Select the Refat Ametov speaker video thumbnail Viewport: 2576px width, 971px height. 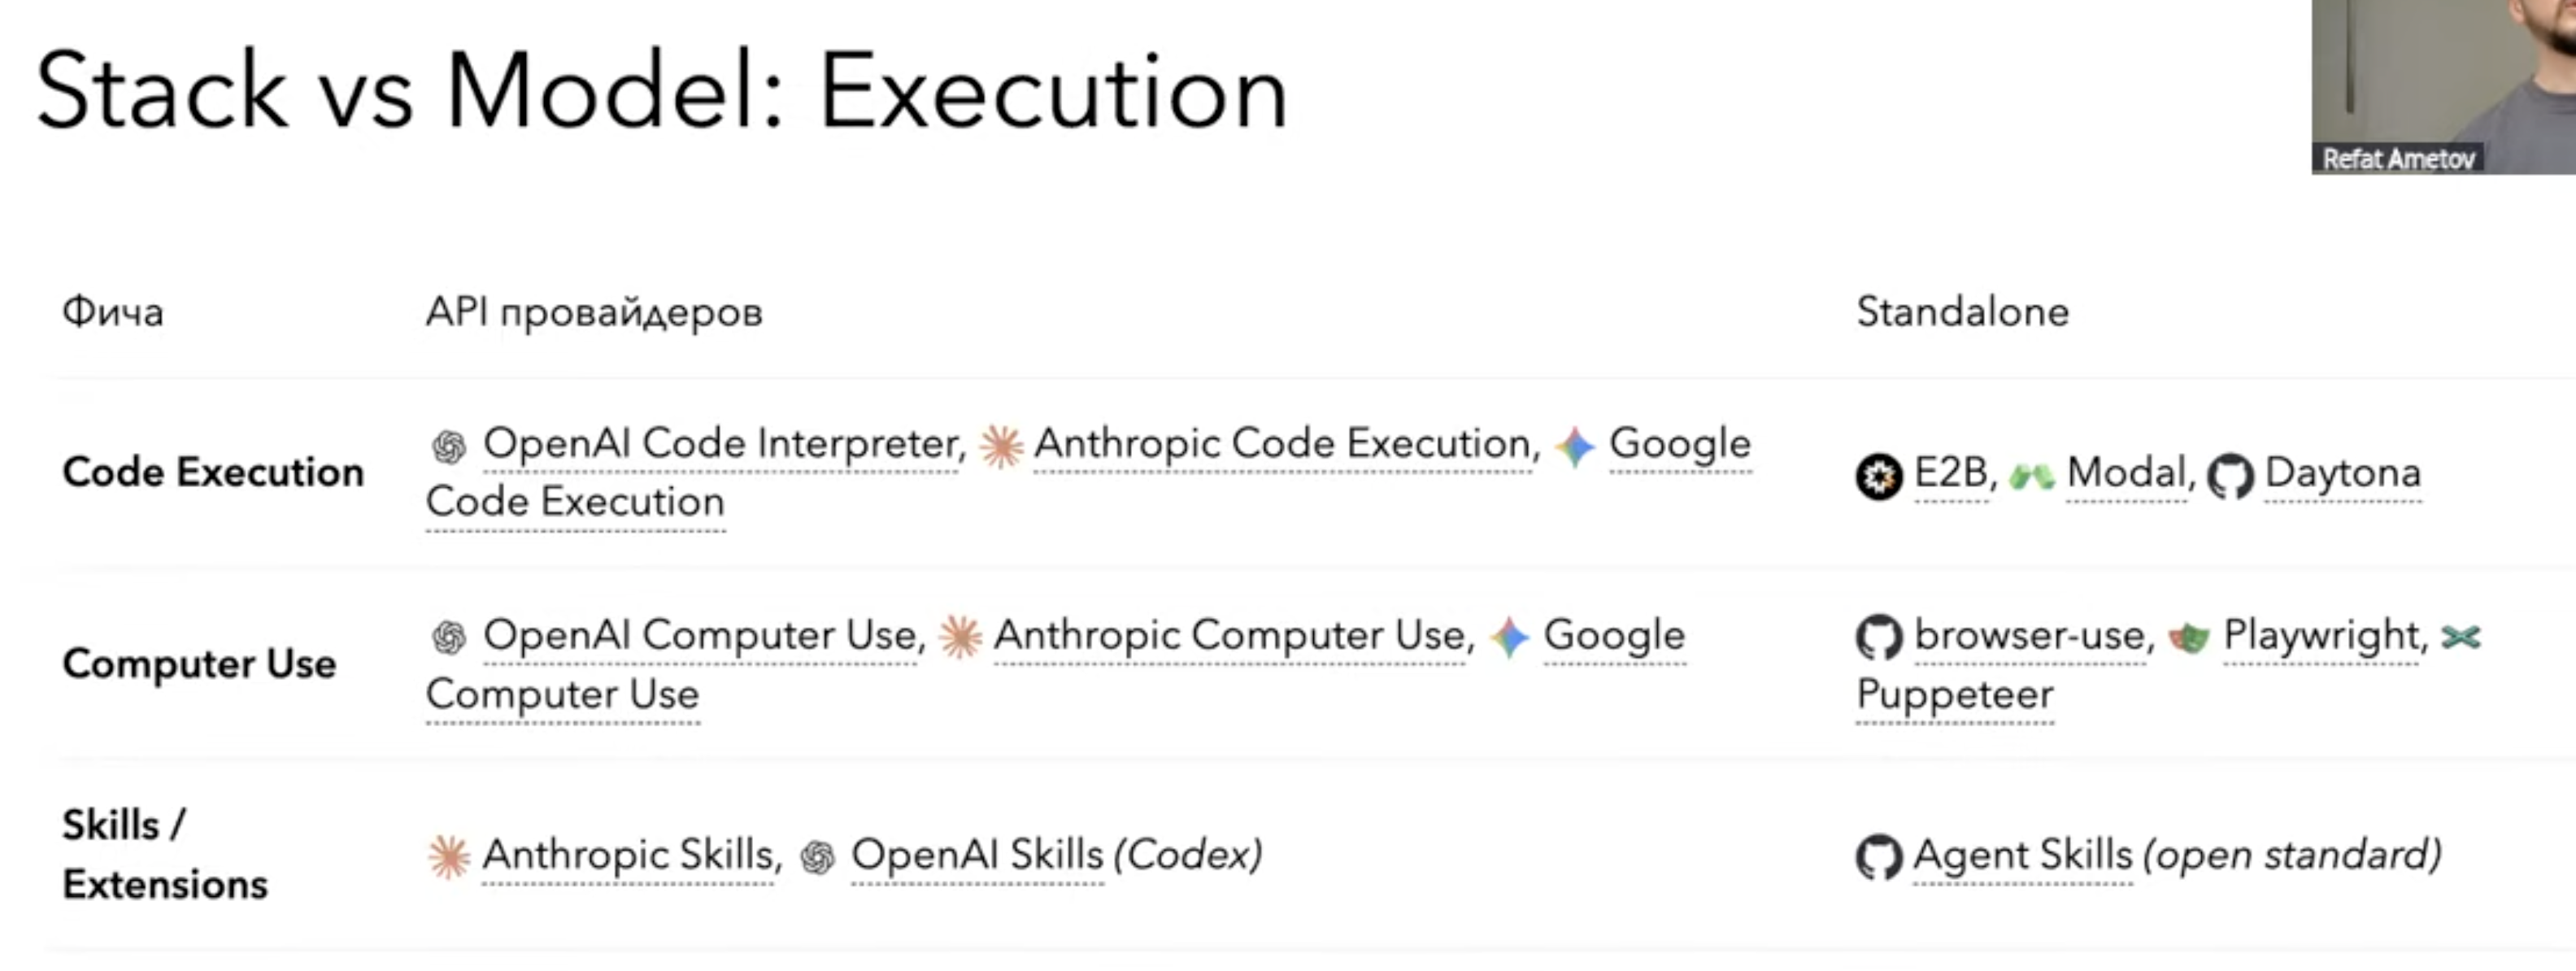pos(2443,86)
